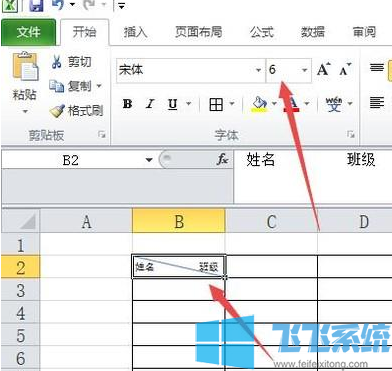
Task: Select column C header
Action: point(271,221)
